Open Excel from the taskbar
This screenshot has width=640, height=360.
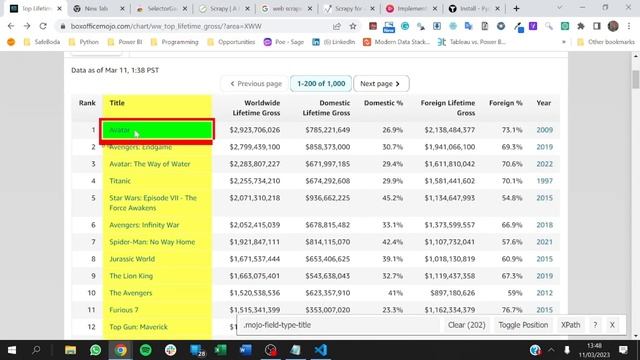(x=220, y=350)
